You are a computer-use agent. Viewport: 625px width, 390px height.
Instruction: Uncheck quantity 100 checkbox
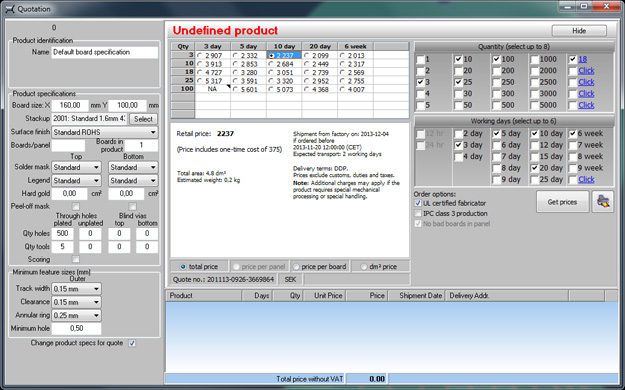(x=496, y=59)
